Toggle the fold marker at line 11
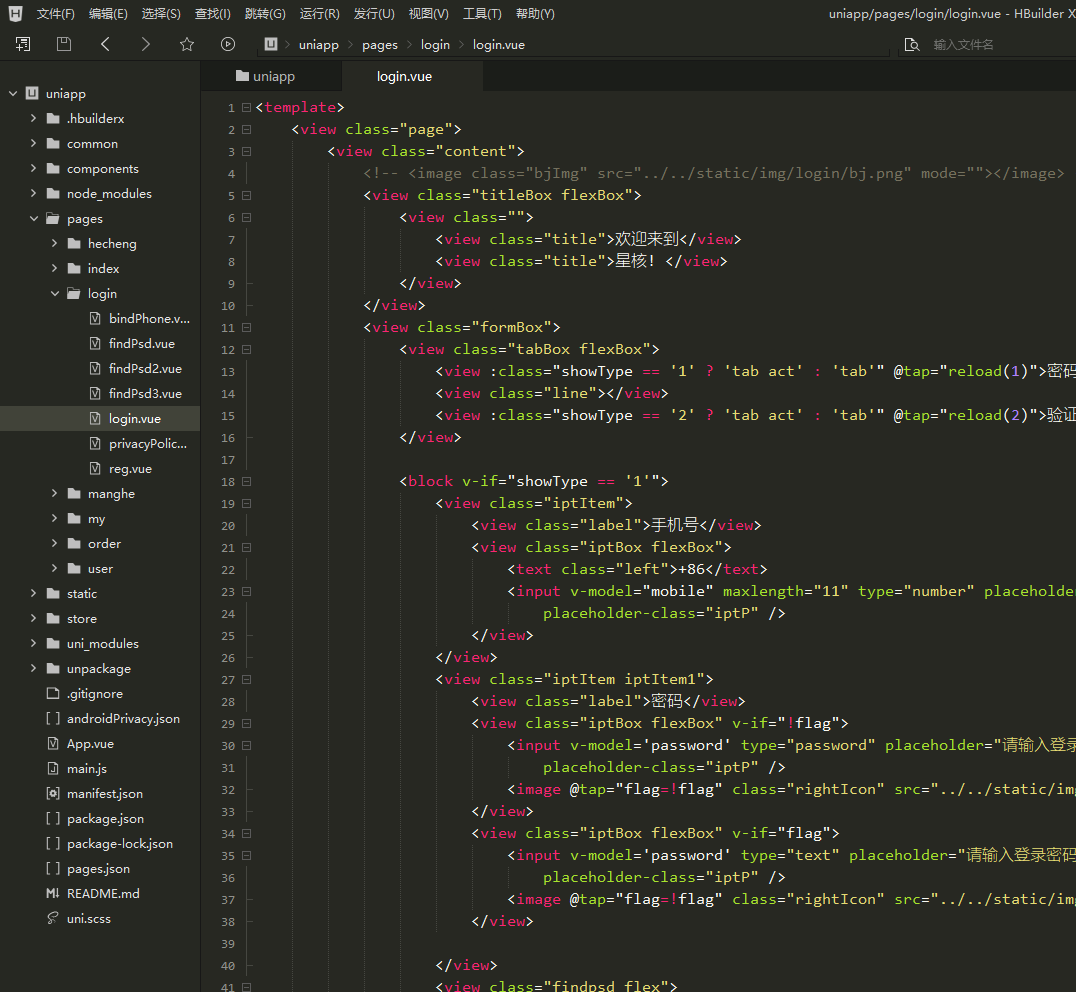 [x=246, y=328]
